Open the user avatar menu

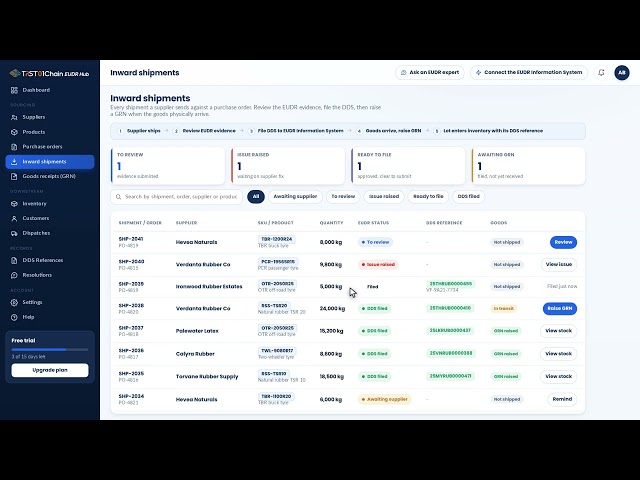(622, 73)
